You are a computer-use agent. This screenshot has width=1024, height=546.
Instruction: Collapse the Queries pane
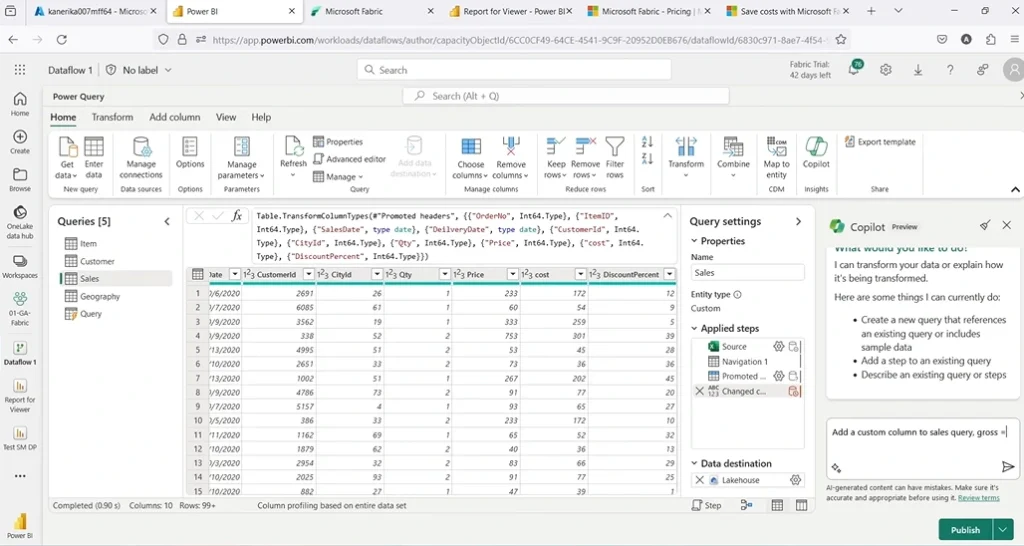167,221
